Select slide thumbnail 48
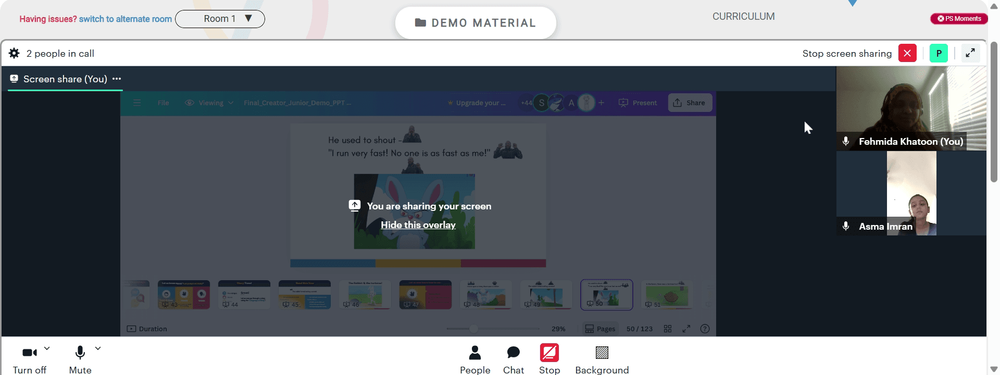1000x375 pixels. pos(486,295)
